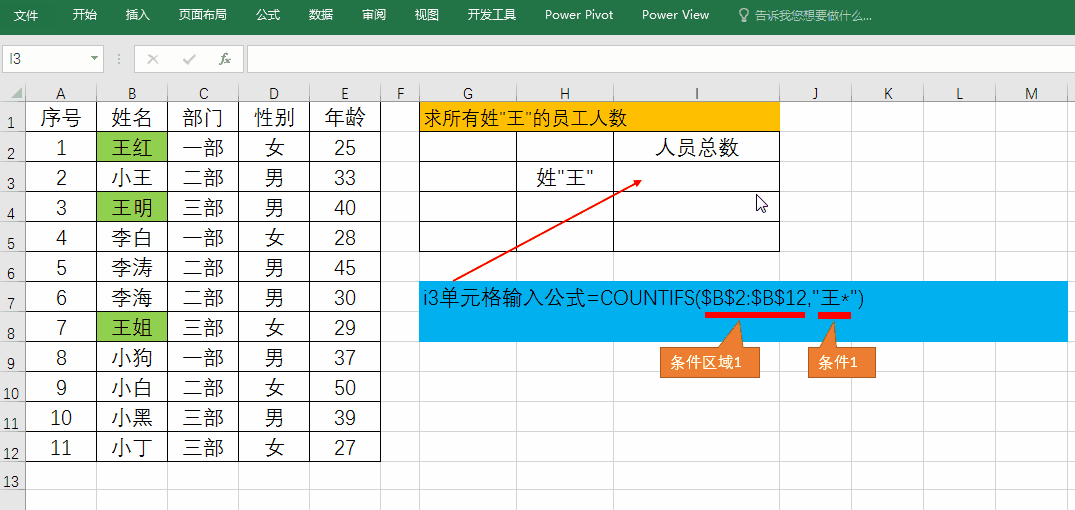The width and height of the screenshot is (1075, 510).
Task: Click the 性别 header cell
Action: 274,118
